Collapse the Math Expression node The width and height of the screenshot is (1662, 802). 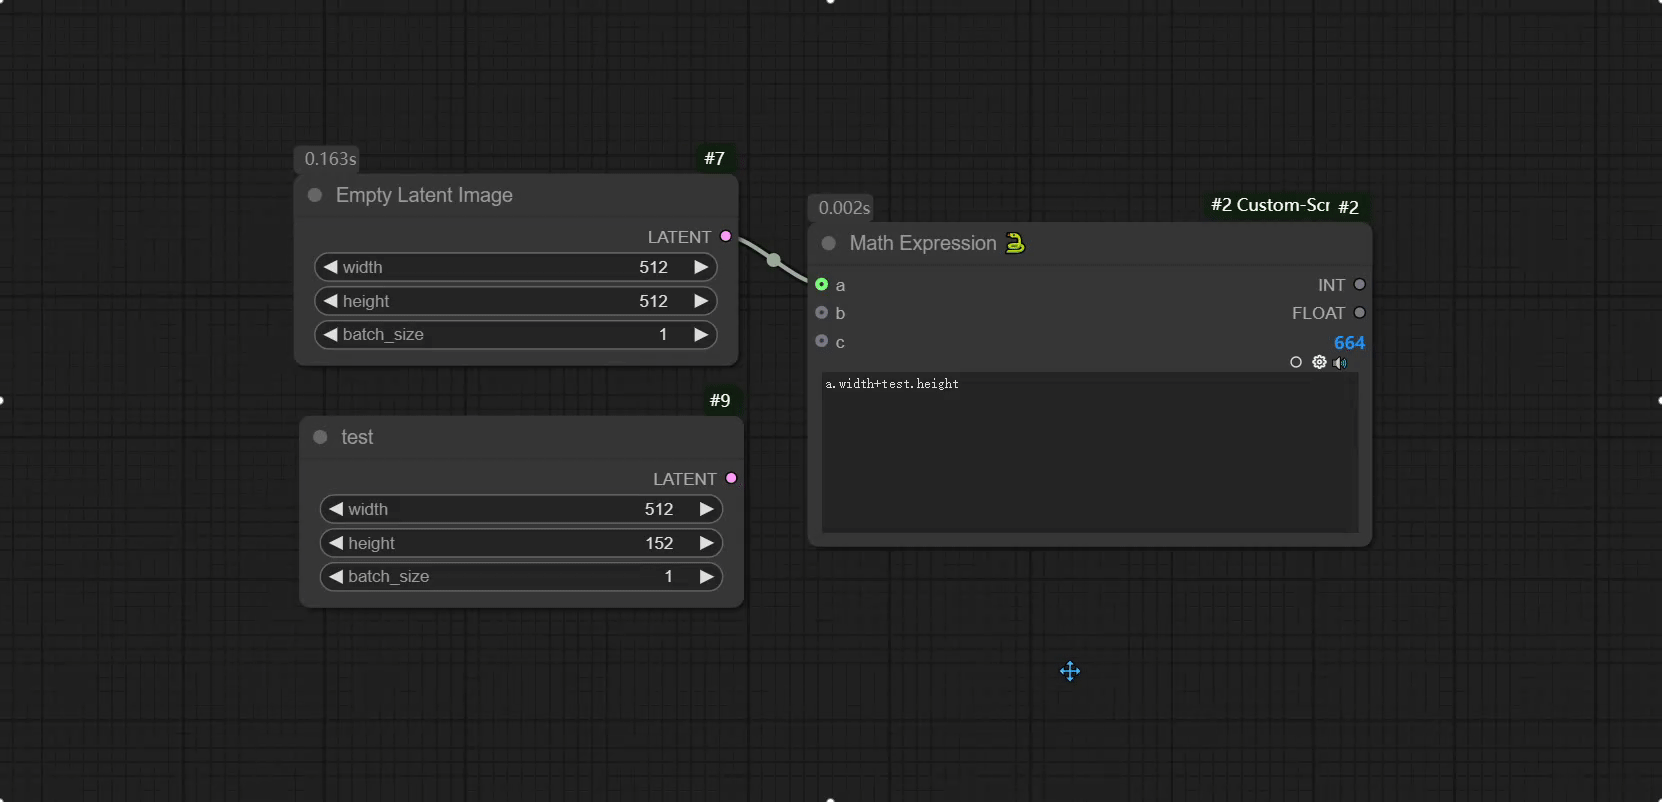click(828, 243)
